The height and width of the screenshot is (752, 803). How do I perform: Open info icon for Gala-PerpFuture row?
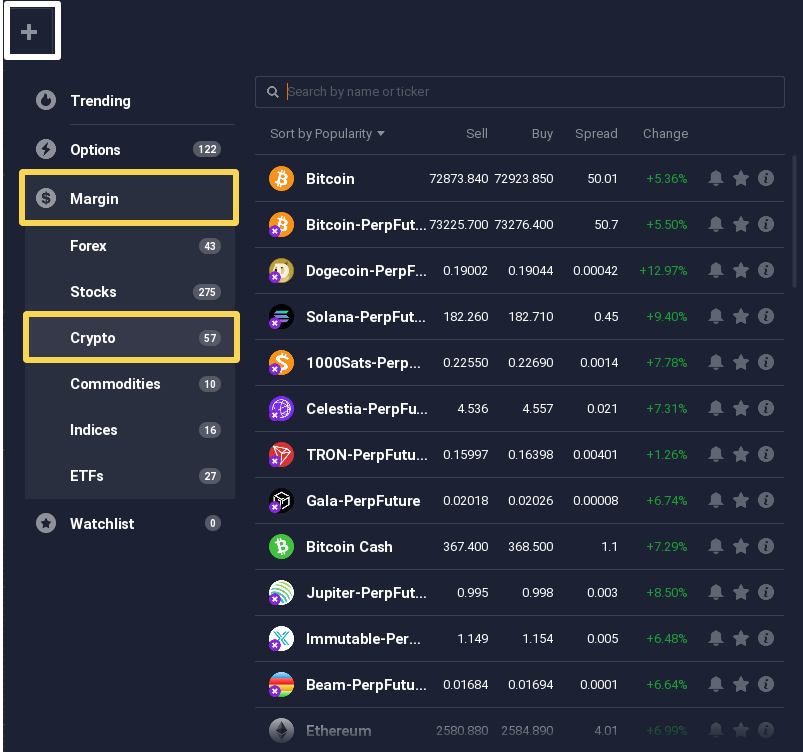point(766,501)
